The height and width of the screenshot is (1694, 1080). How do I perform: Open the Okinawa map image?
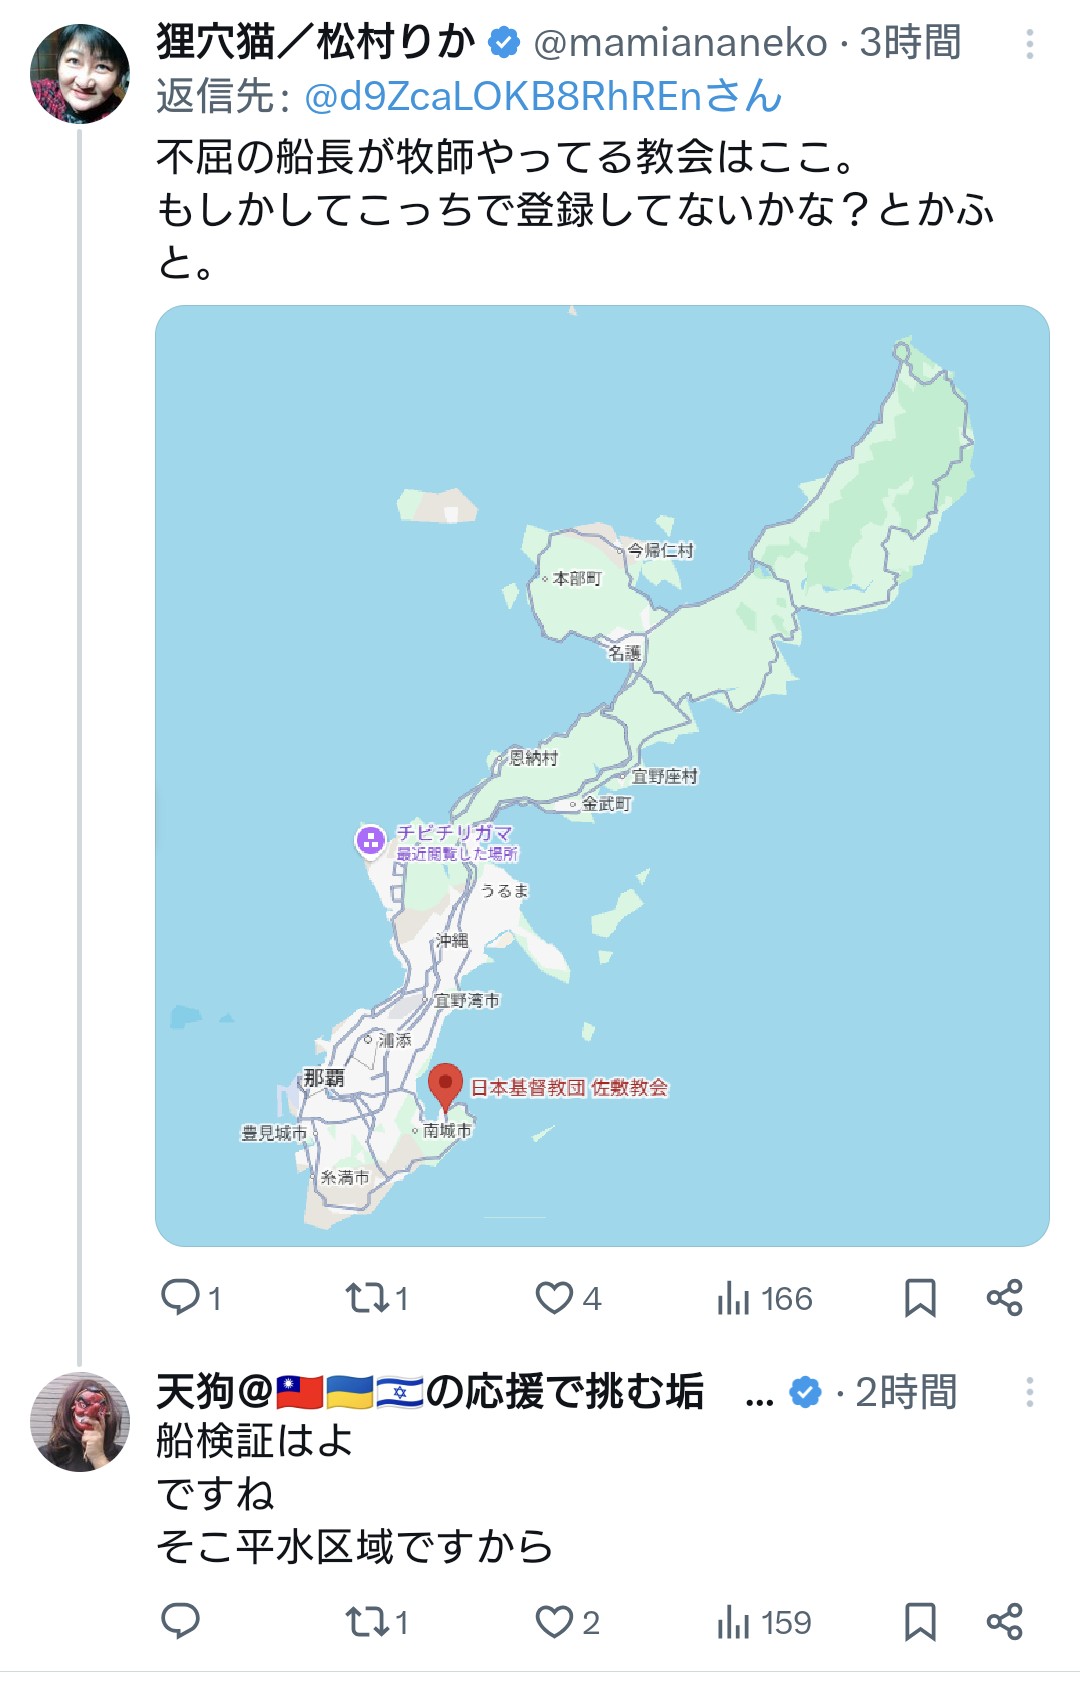pyautogui.click(x=602, y=775)
